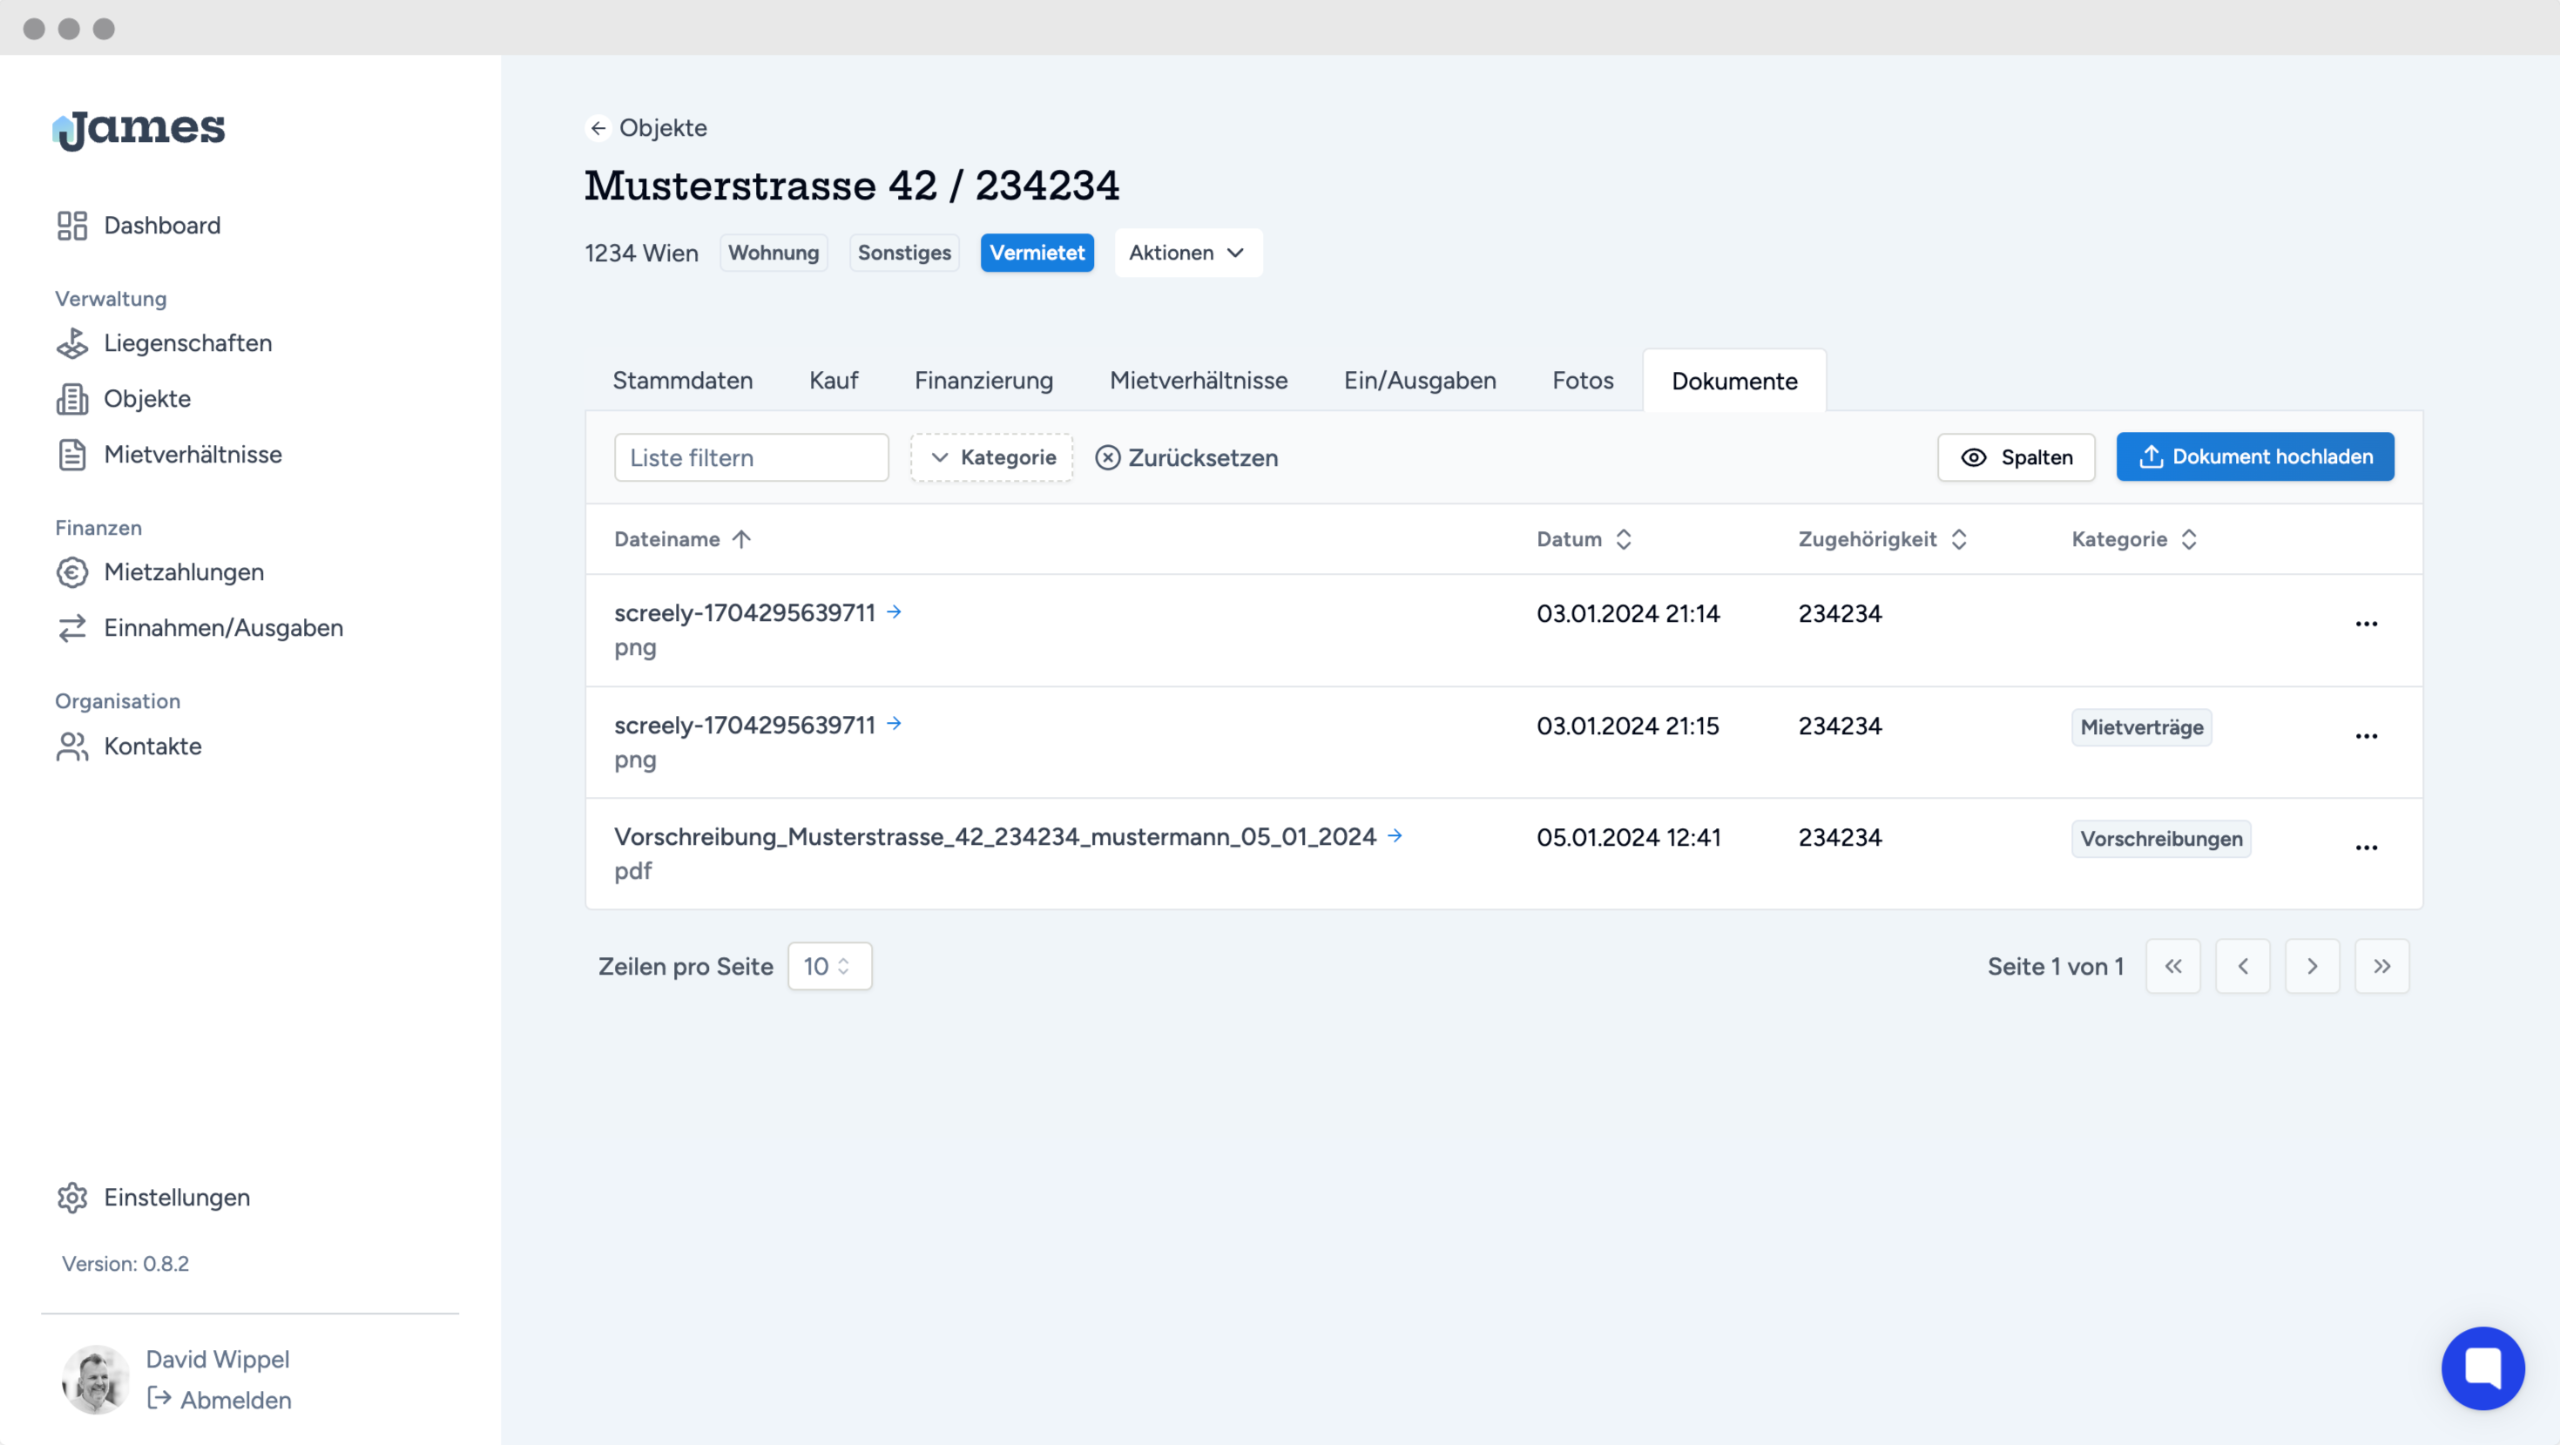Switch to the Fotos tab

click(1582, 381)
